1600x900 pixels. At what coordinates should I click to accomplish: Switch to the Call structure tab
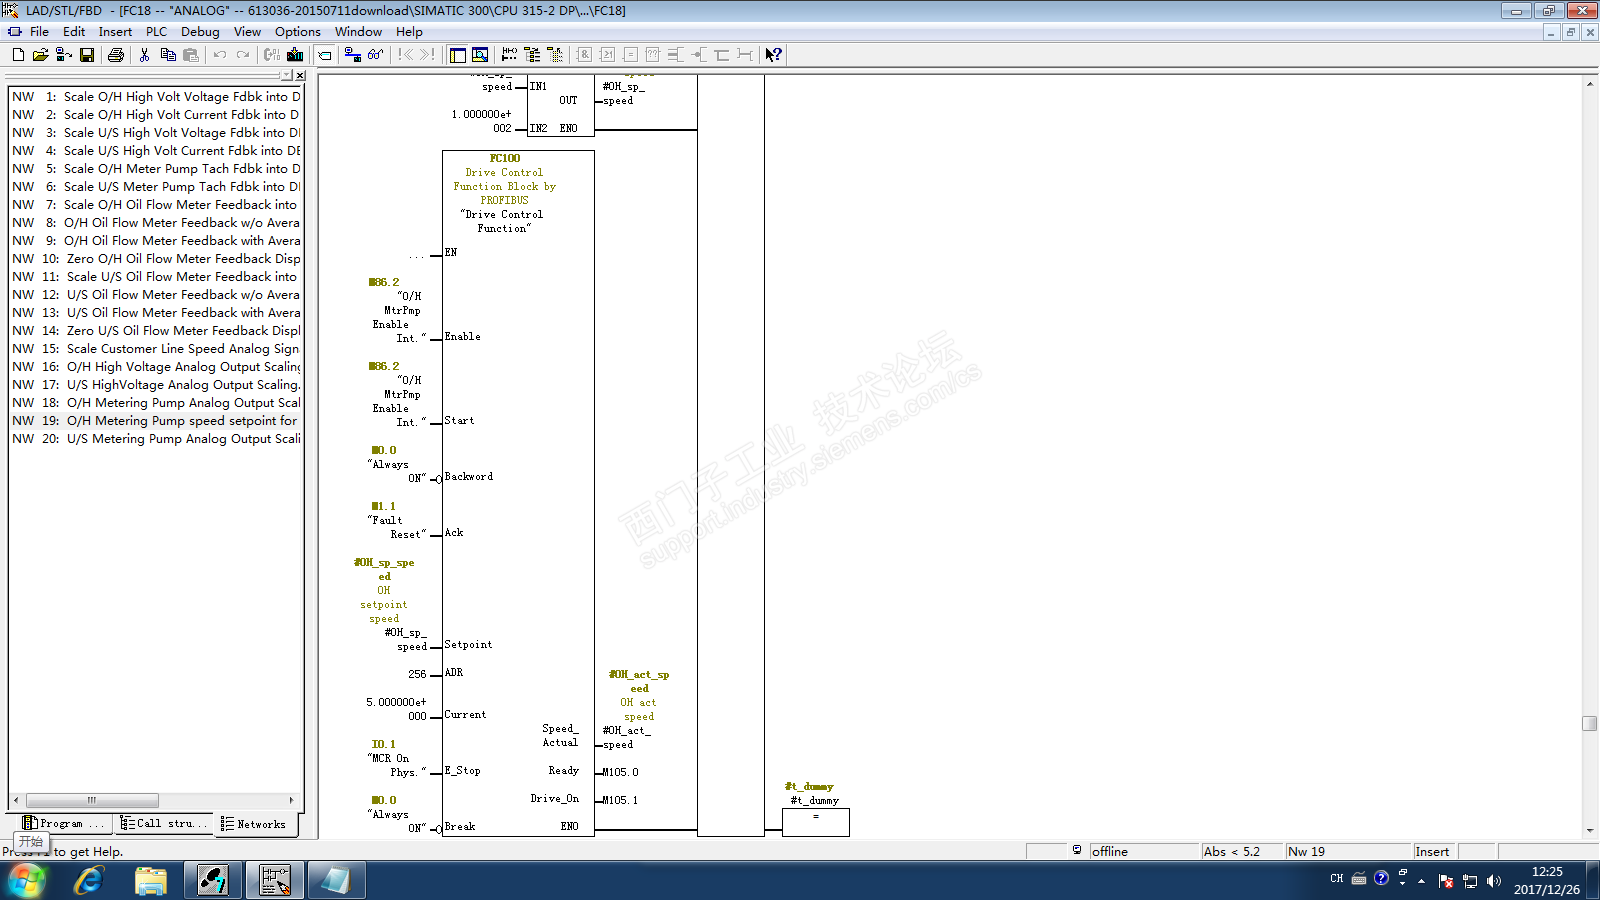[x=164, y=824]
